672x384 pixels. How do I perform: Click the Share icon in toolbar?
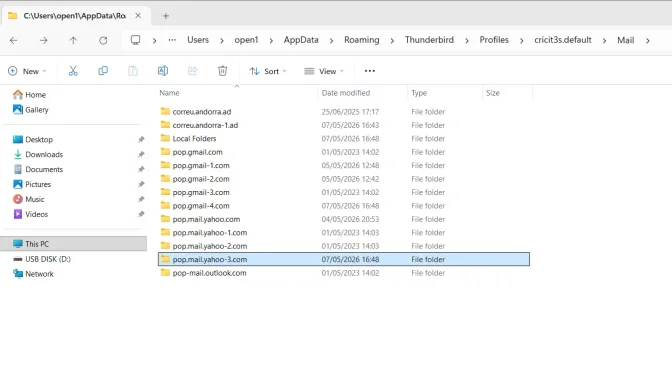(x=193, y=71)
